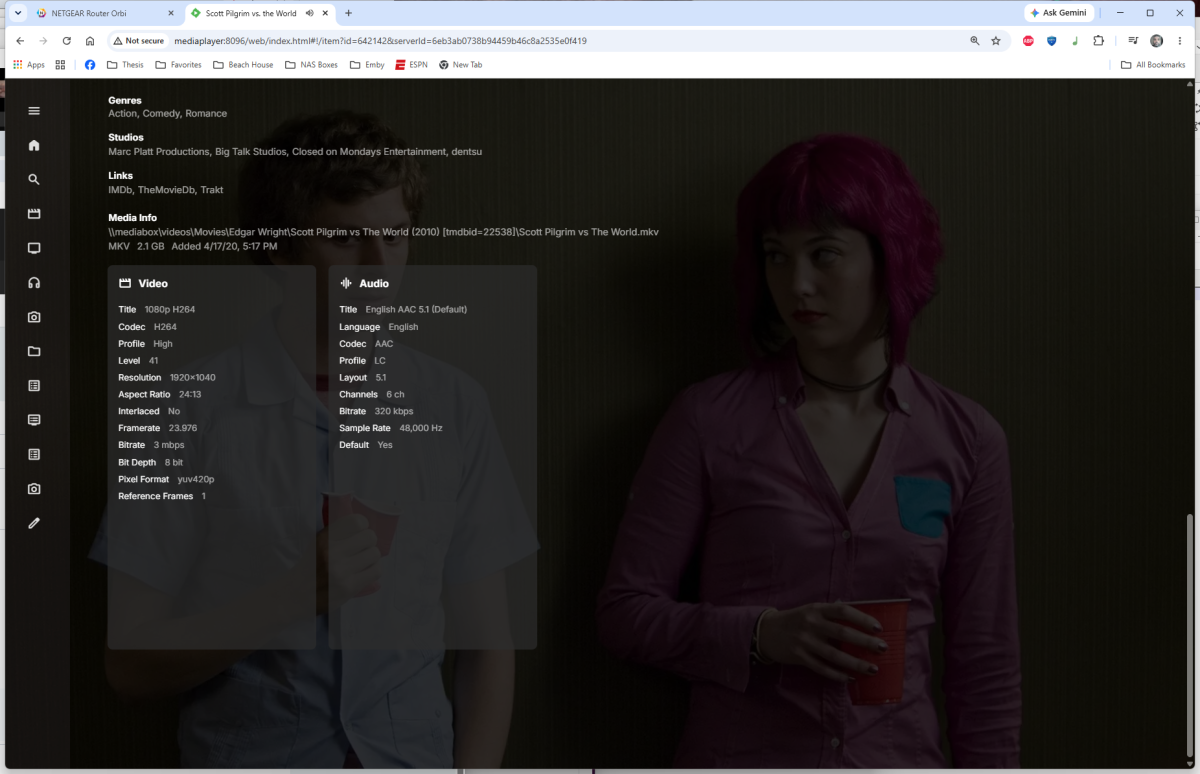Open the hamburger menu in Emby sidebar
Viewport: 1200px width, 774px height.
(x=34, y=111)
